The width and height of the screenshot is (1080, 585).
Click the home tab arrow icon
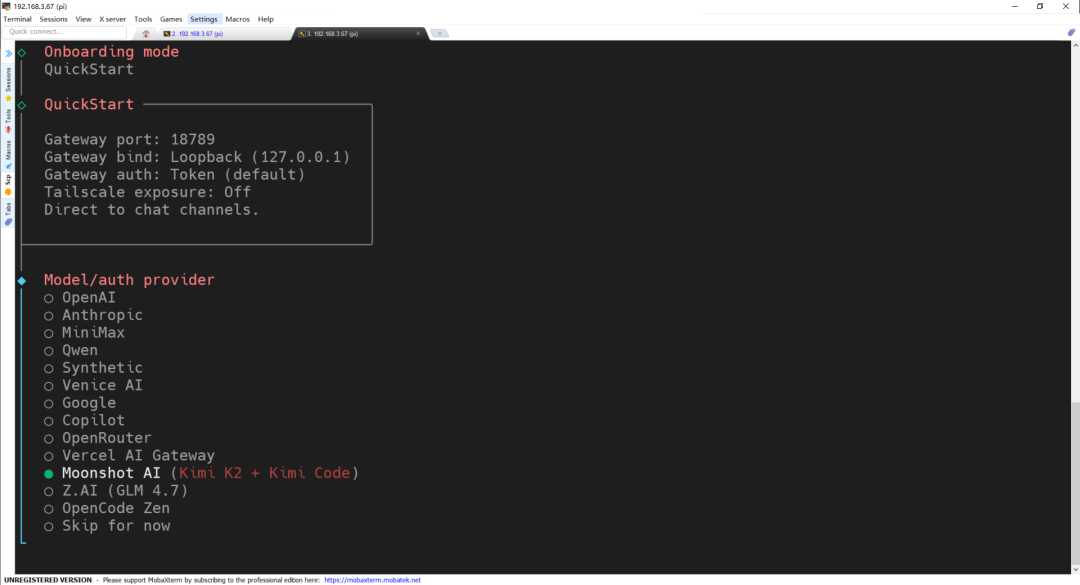click(x=145, y=33)
